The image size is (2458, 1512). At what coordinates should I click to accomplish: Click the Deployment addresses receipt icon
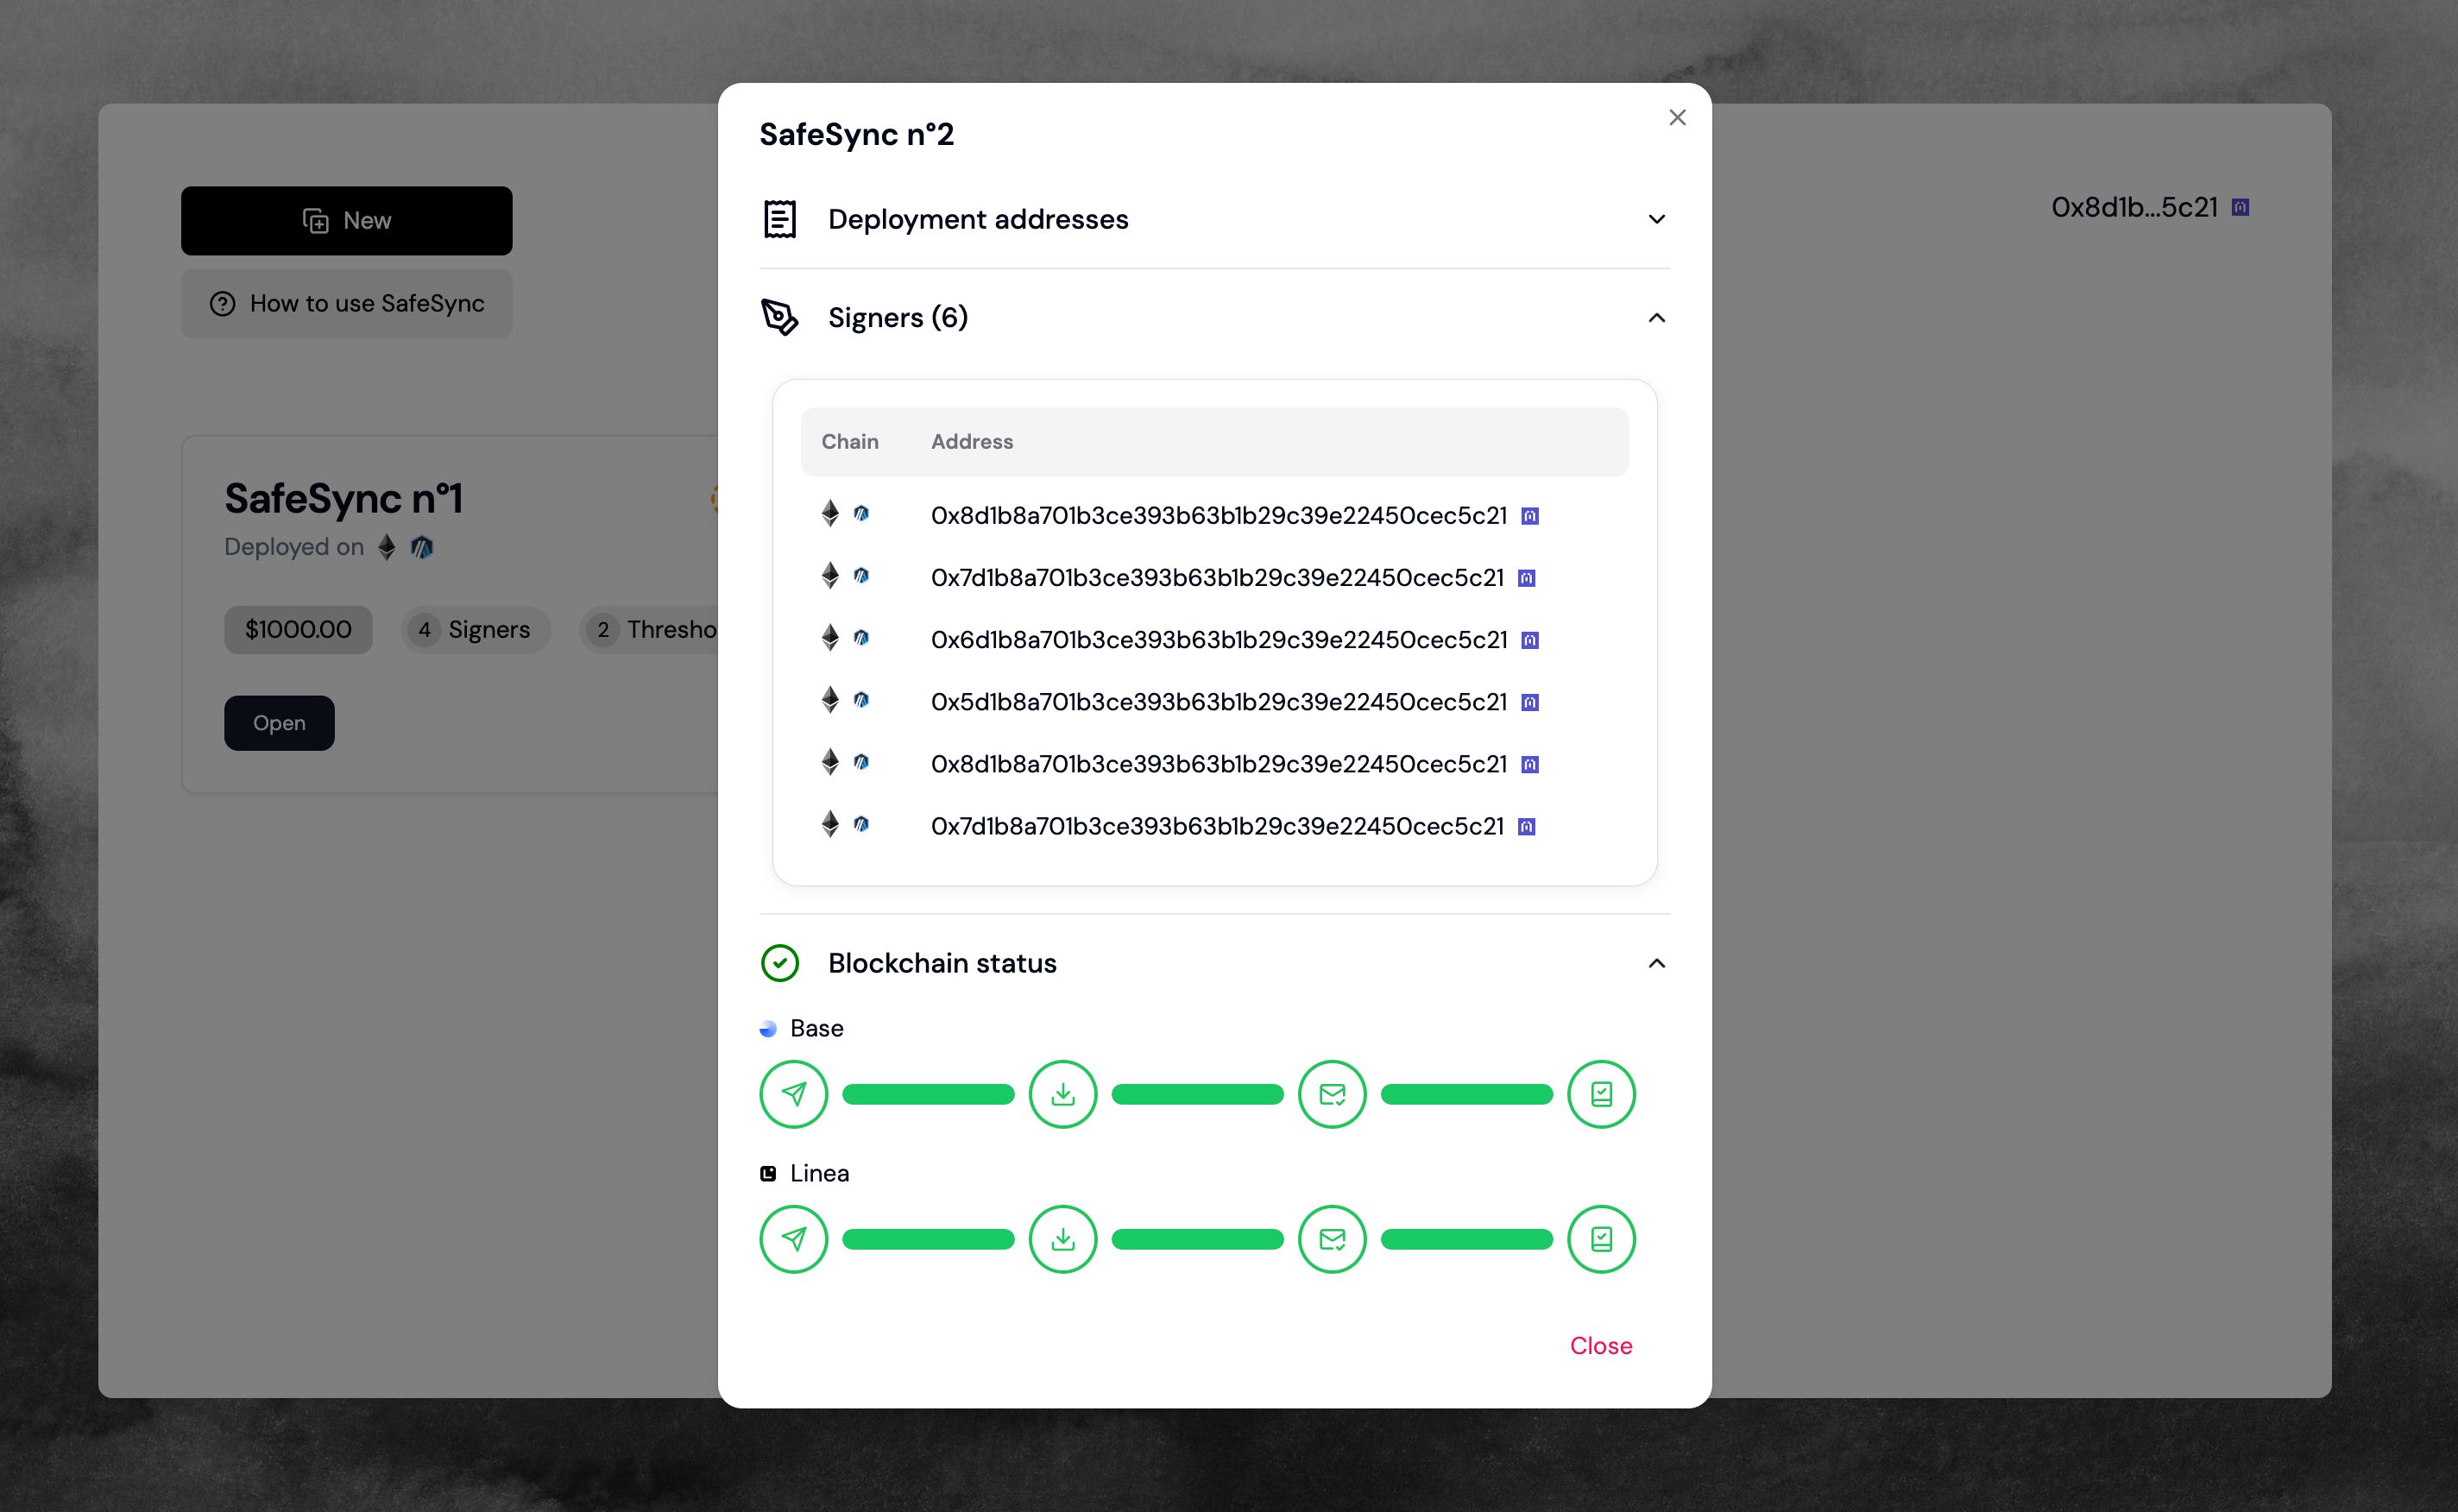point(780,219)
